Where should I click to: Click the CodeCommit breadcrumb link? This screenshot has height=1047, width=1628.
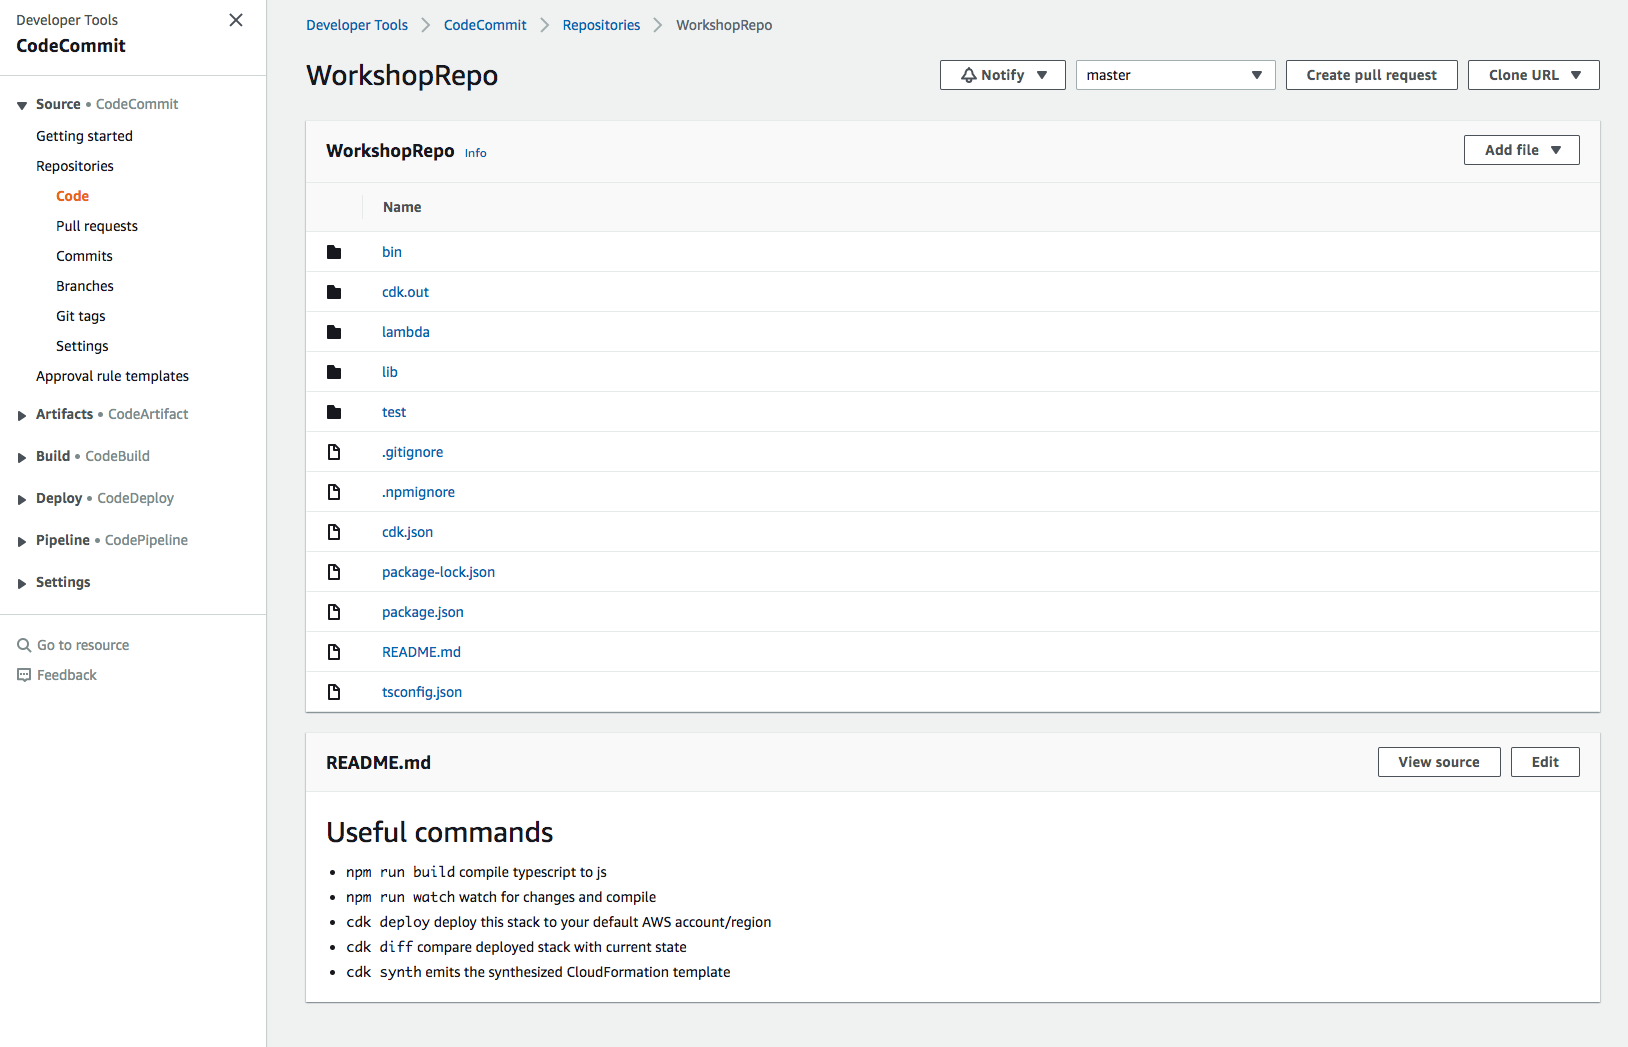[485, 25]
